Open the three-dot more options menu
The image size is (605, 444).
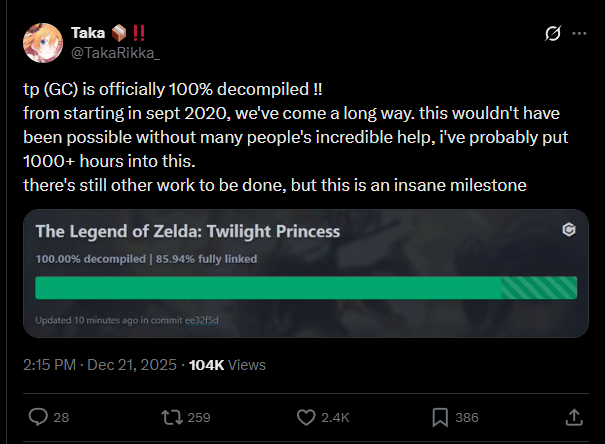tap(579, 34)
